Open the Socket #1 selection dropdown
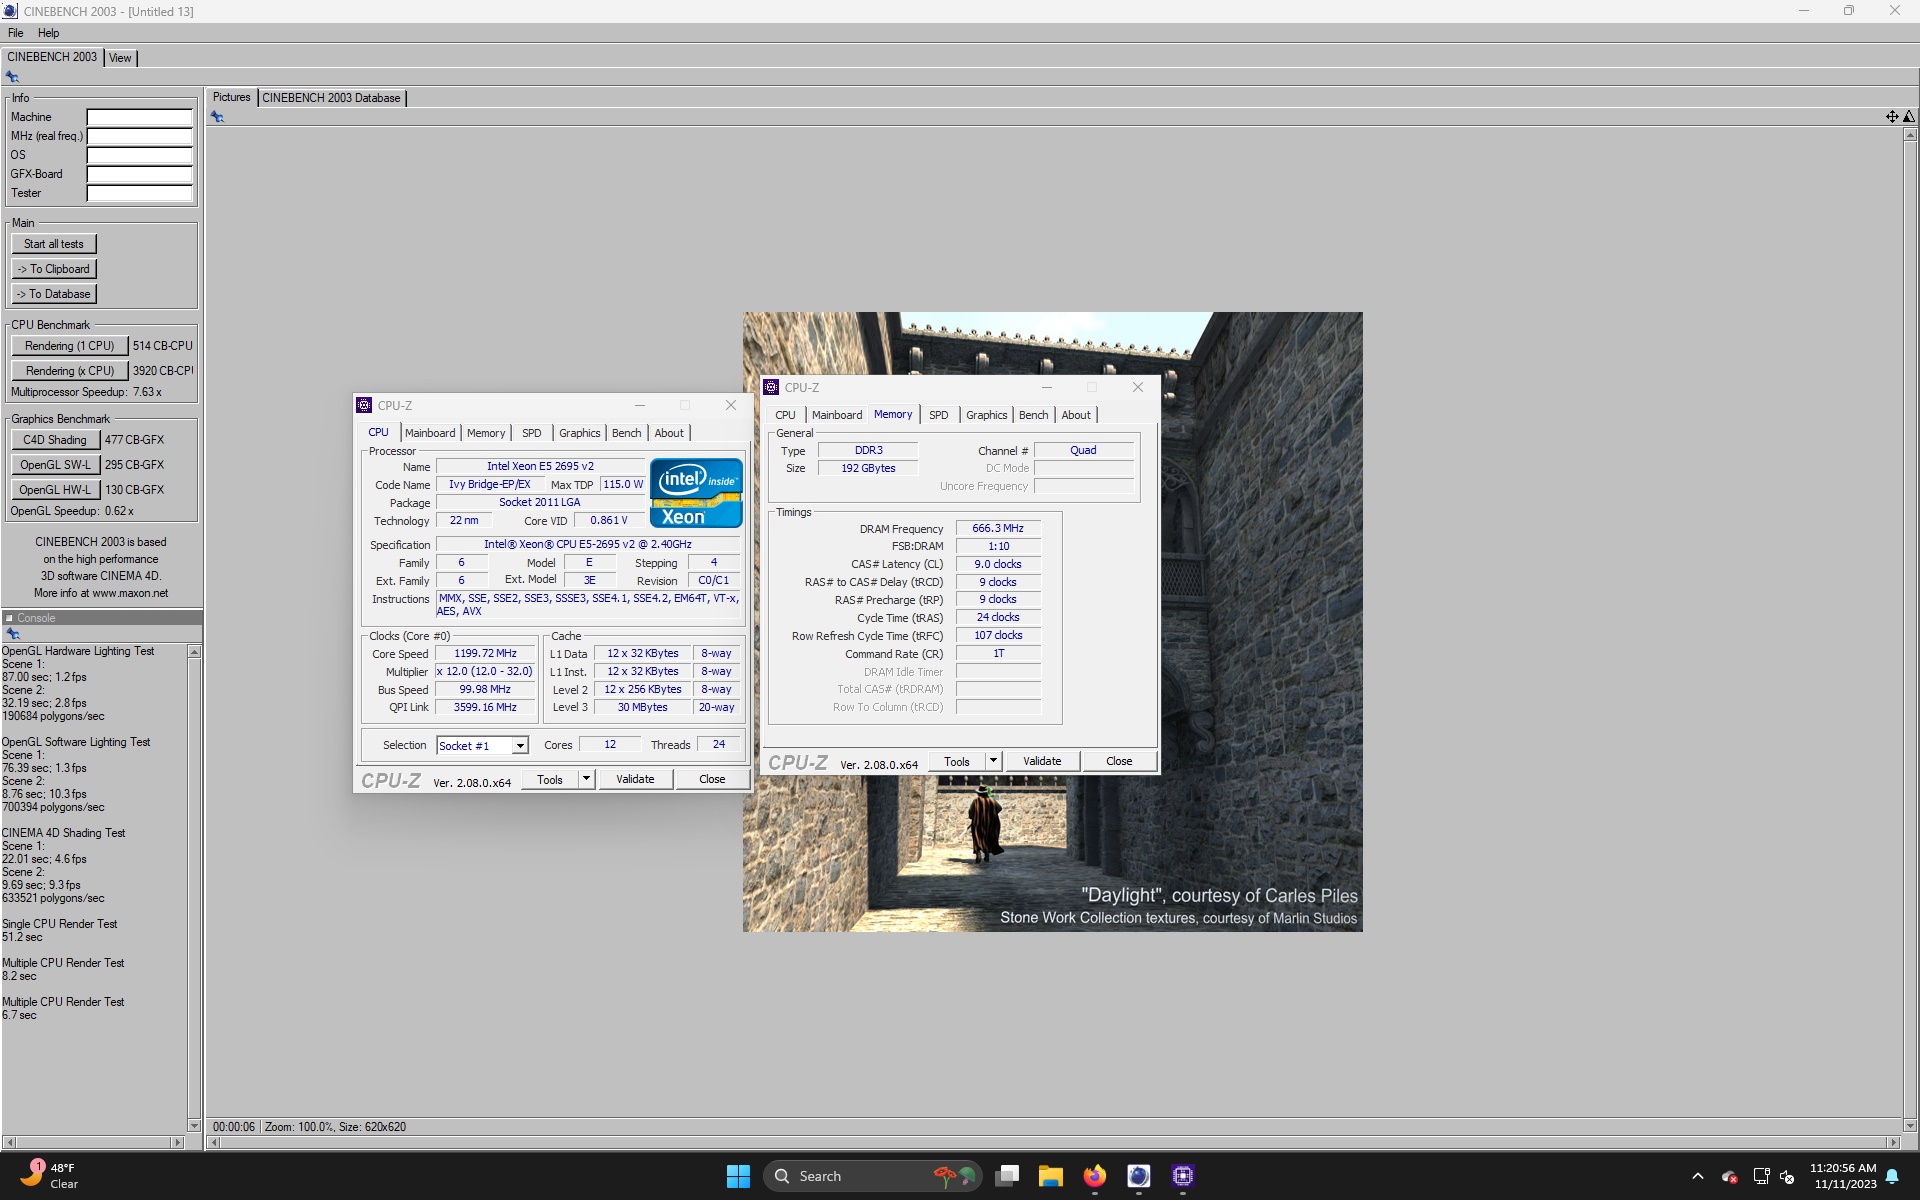 tap(520, 746)
